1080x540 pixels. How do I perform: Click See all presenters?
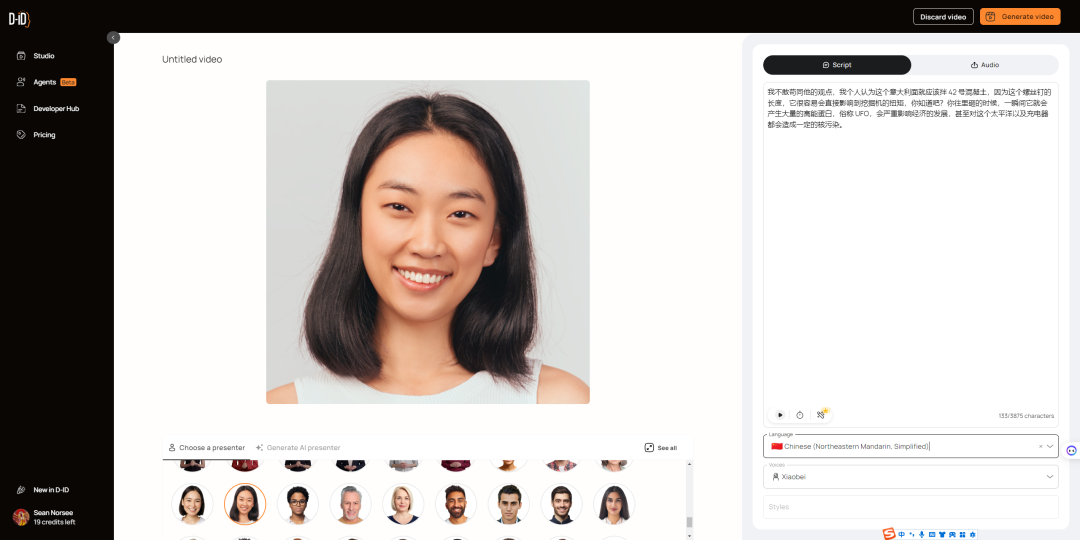pos(661,448)
